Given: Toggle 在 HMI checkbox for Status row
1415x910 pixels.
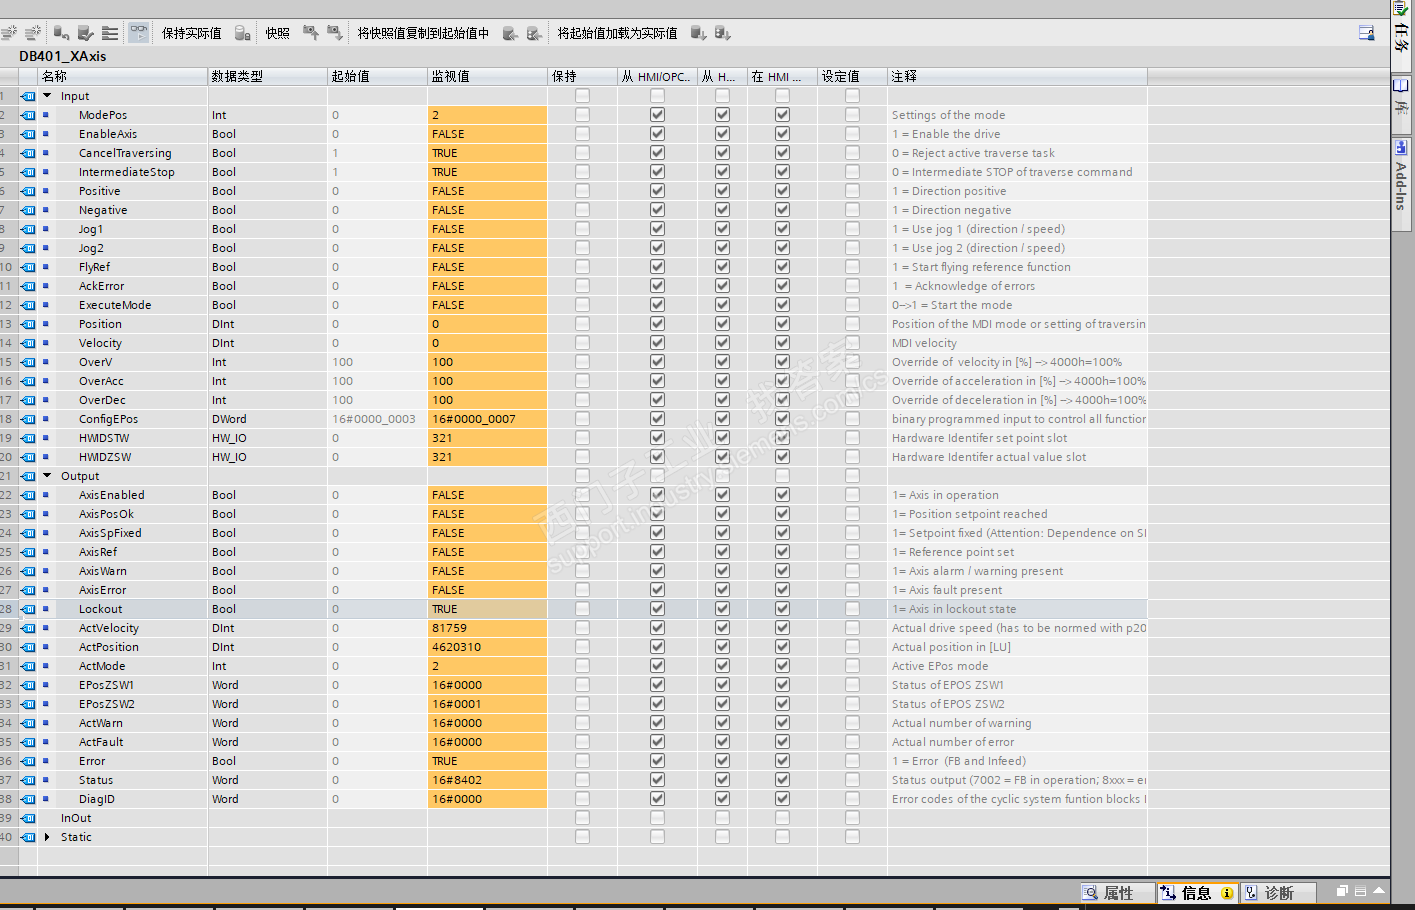Looking at the screenshot, I should 782,780.
